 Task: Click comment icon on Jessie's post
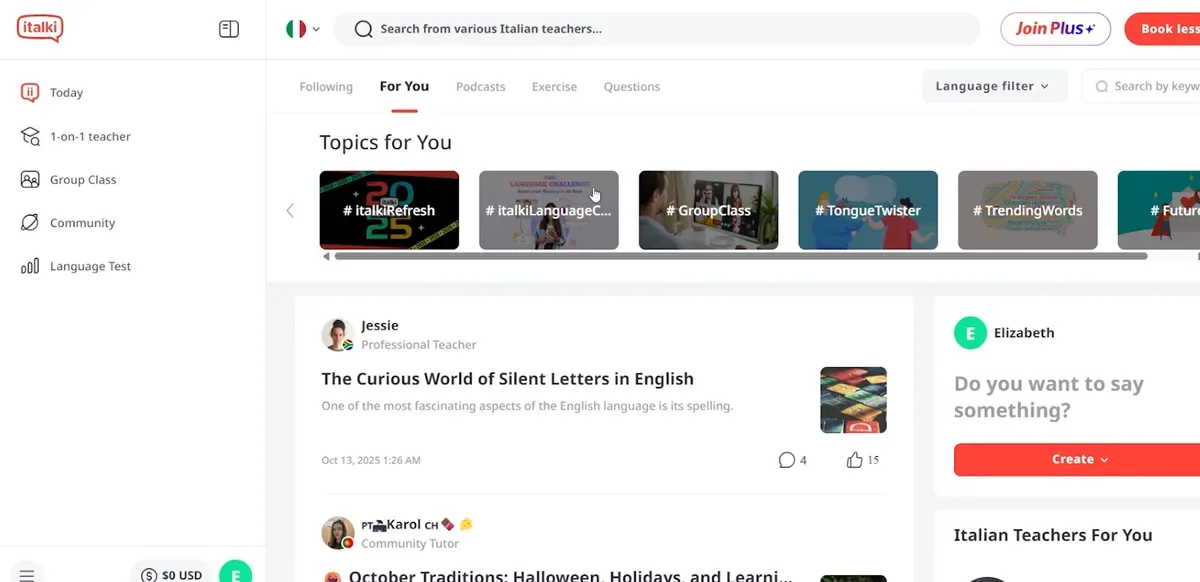[787, 460]
